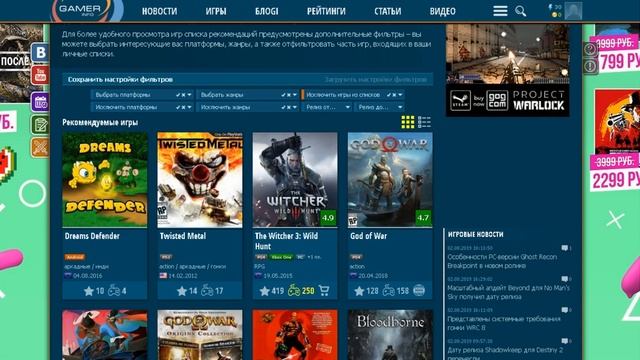The width and height of the screenshot is (640, 360).
Task: Click the Project Warlock ad banner
Action: point(507,70)
